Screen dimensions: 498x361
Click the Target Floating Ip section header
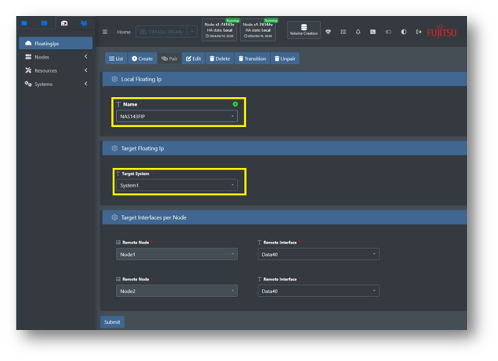click(x=284, y=148)
